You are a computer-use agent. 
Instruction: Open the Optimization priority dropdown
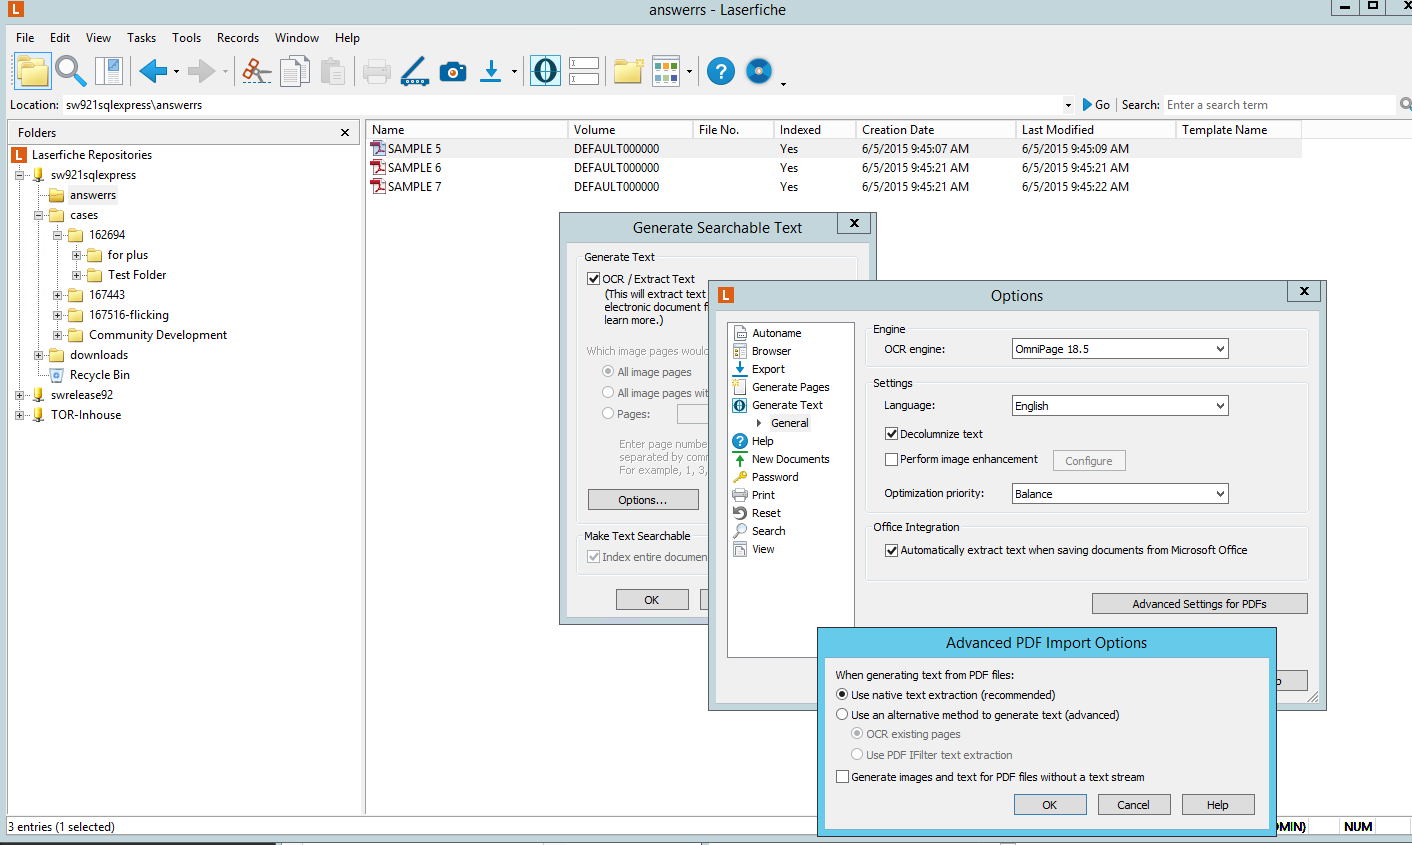coord(1119,494)
